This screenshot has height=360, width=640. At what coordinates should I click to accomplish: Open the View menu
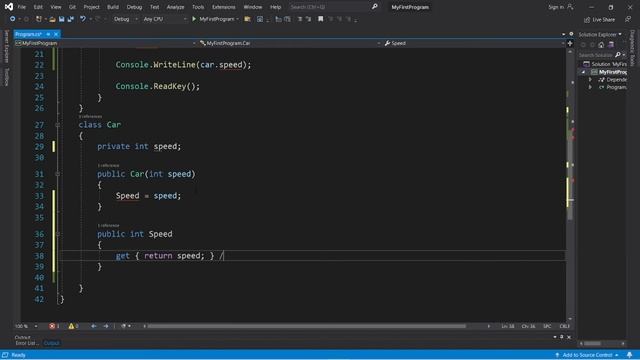tap(56, 7)
